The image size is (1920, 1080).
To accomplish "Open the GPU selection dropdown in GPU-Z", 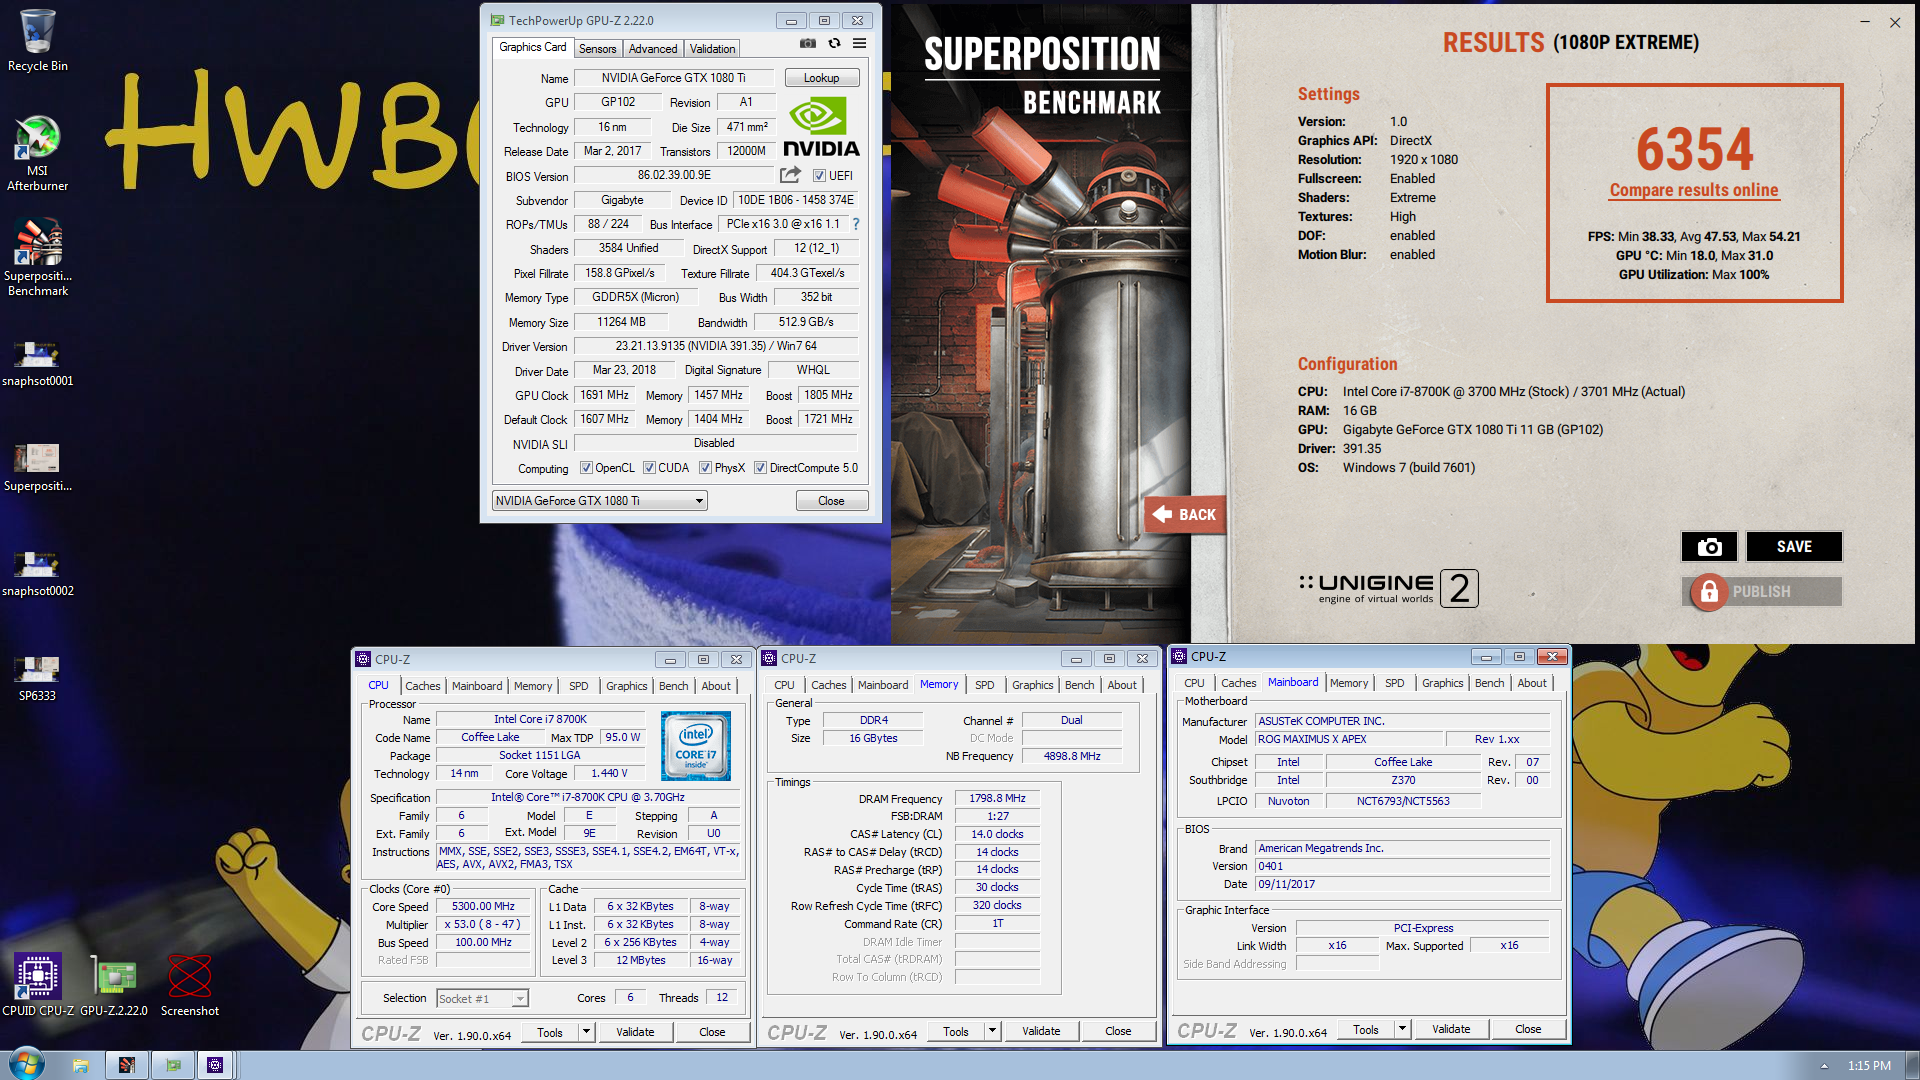I will coord(600,501).
